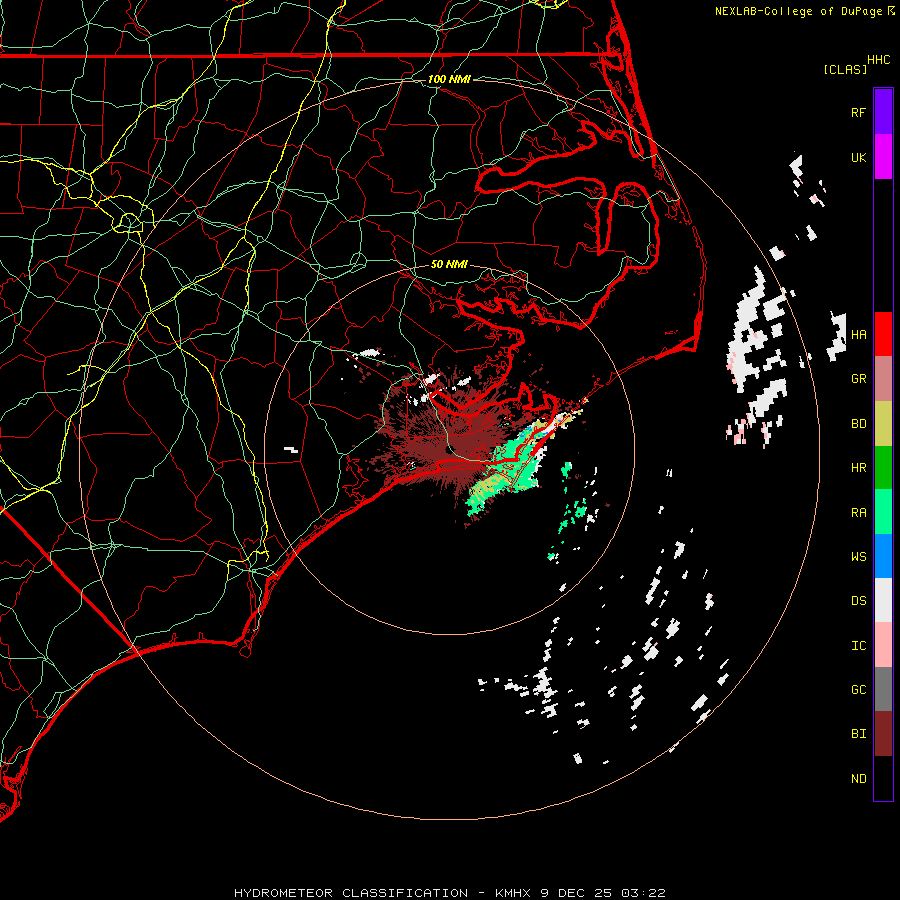Click the RA light green legend swatch
The width and height of the screenshot is (900, 900).
click(x=883, y=512)
